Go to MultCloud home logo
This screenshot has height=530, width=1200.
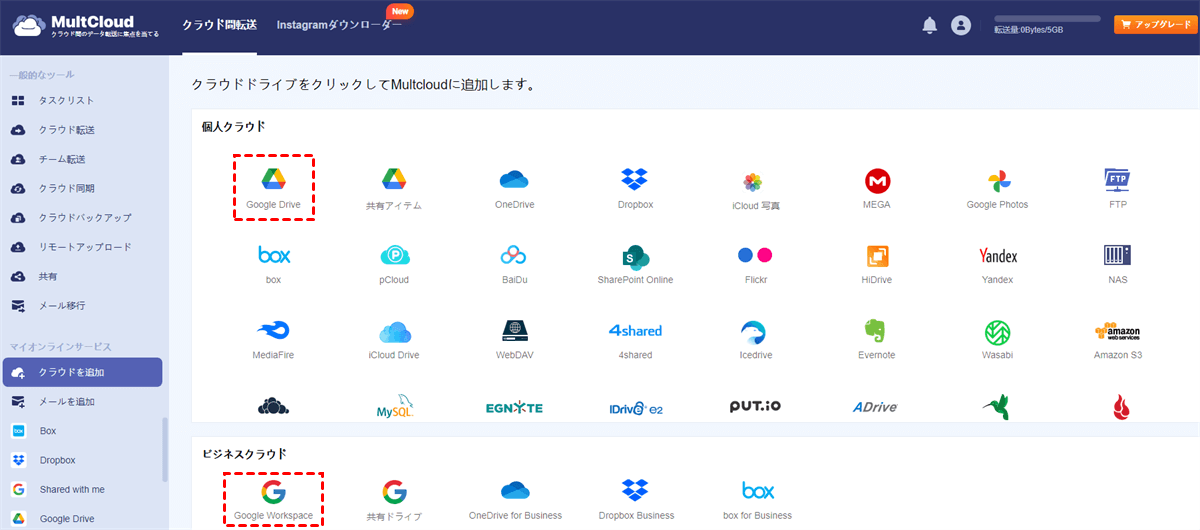coord(84,26)
